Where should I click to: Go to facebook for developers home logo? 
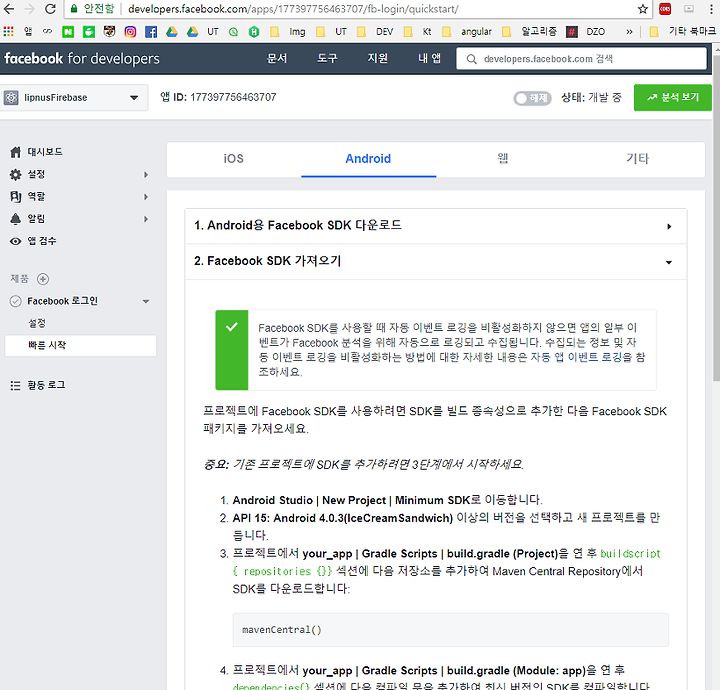pyautogui.click(x=82, y=59)
